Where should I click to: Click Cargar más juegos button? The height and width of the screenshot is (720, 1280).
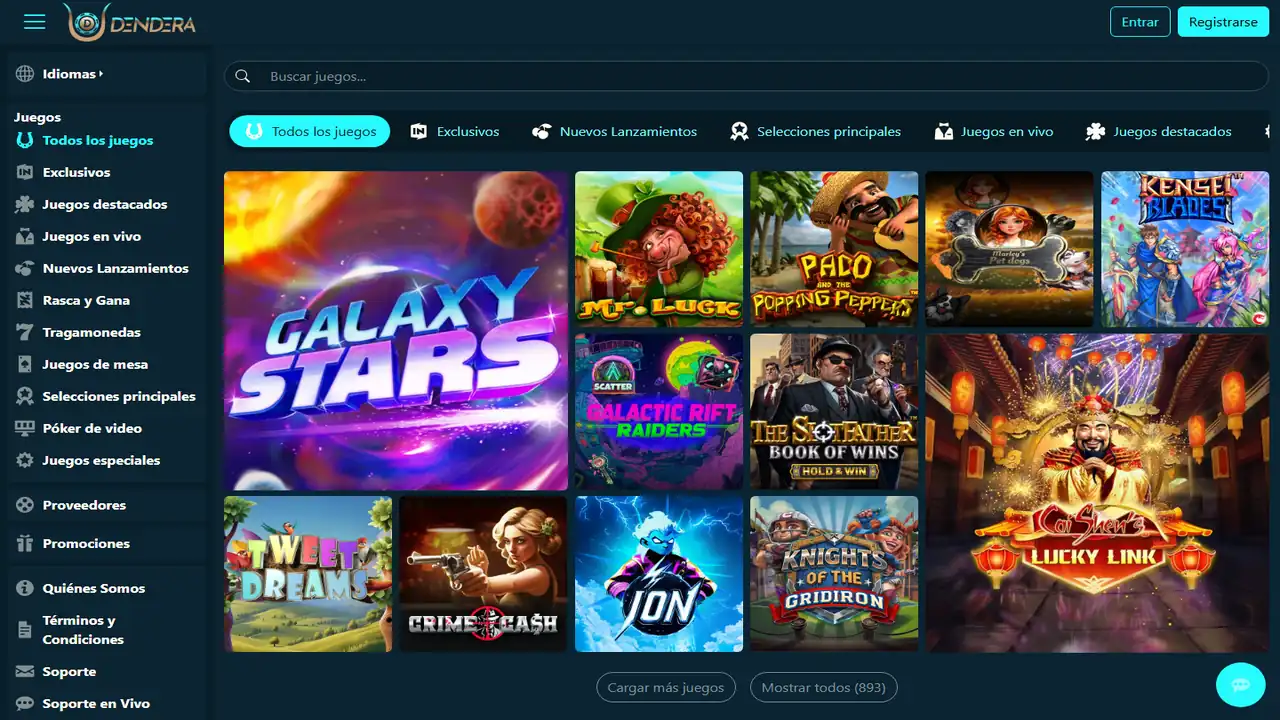tap(666, 688)
